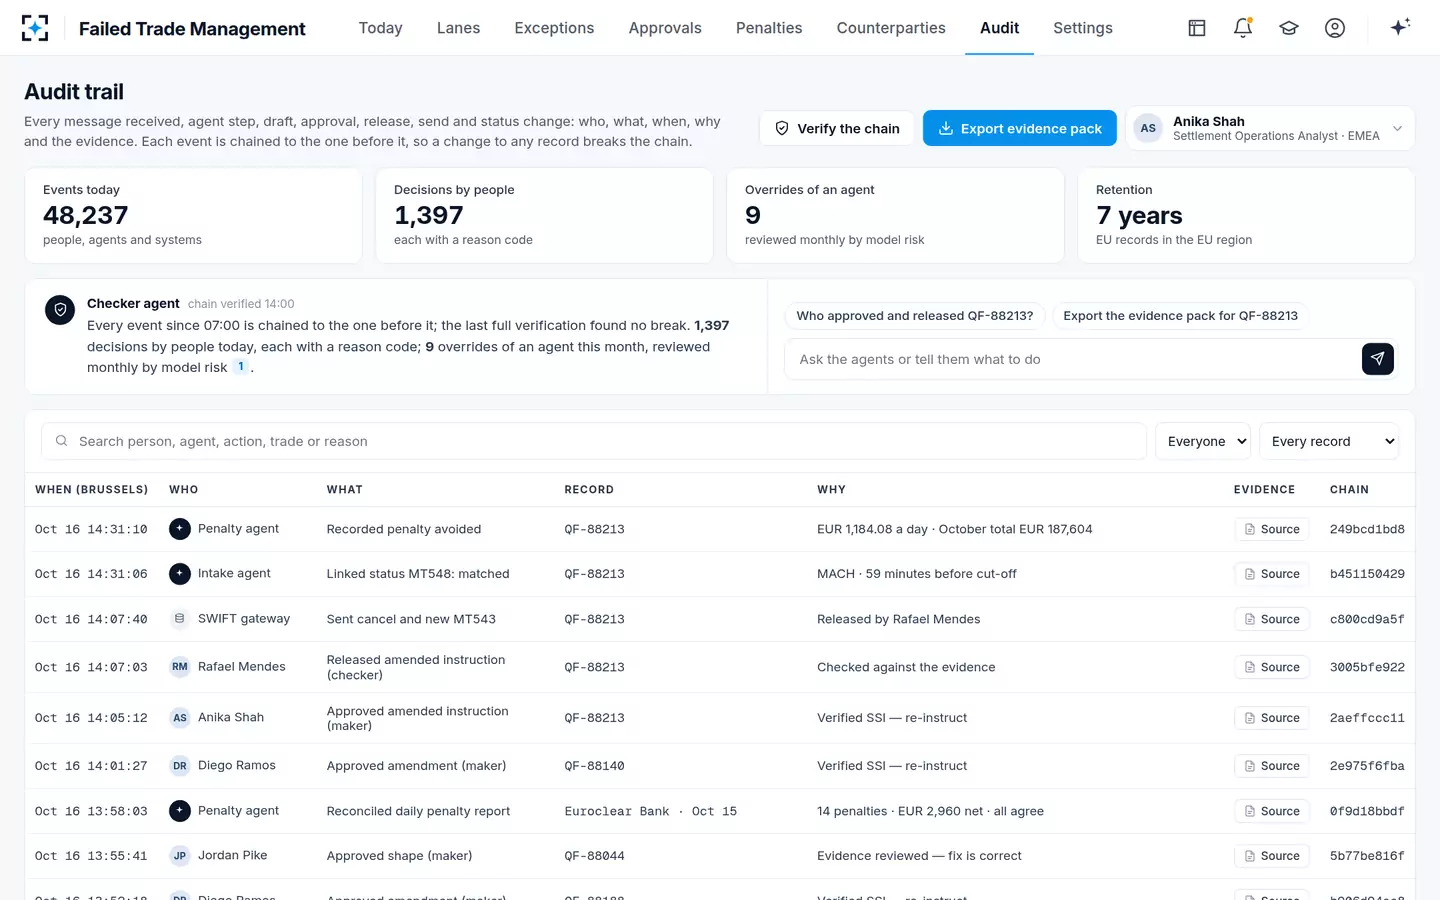Open the Counterparties tab
This screenshot has height=900, width=1440.
click(891, 28)
